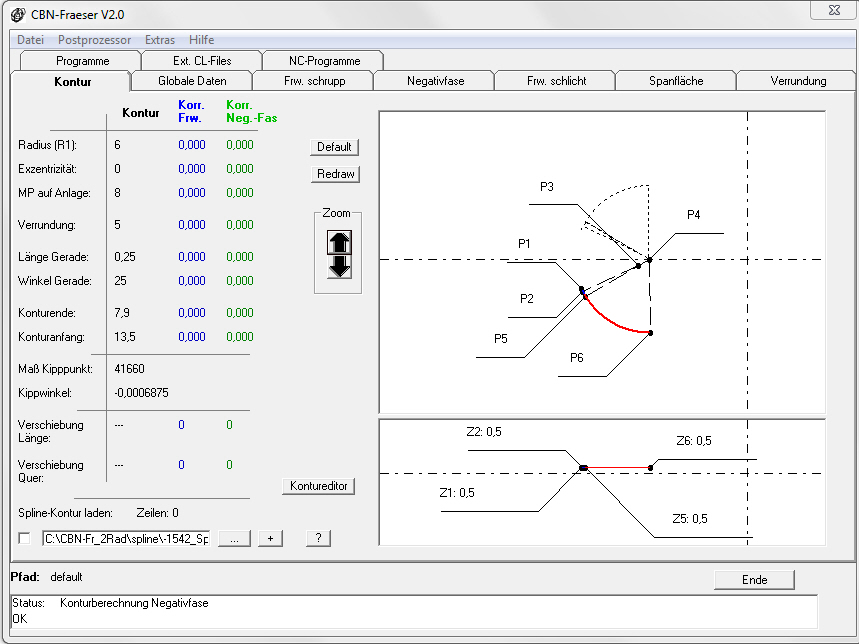This screenshot has width=859, height=644.
Task: Switch to the Globale Daten tab
Action: (192, 81)
